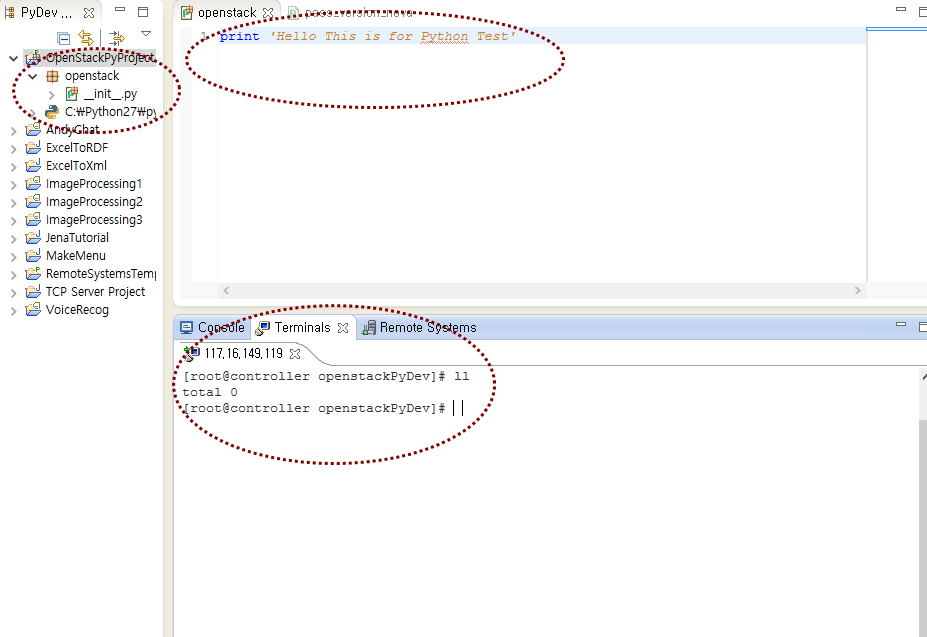This screenshot has width=927, height=637.
Task: Click the Python file icon on openstack editor tab
Action: (x=186, y=13)
